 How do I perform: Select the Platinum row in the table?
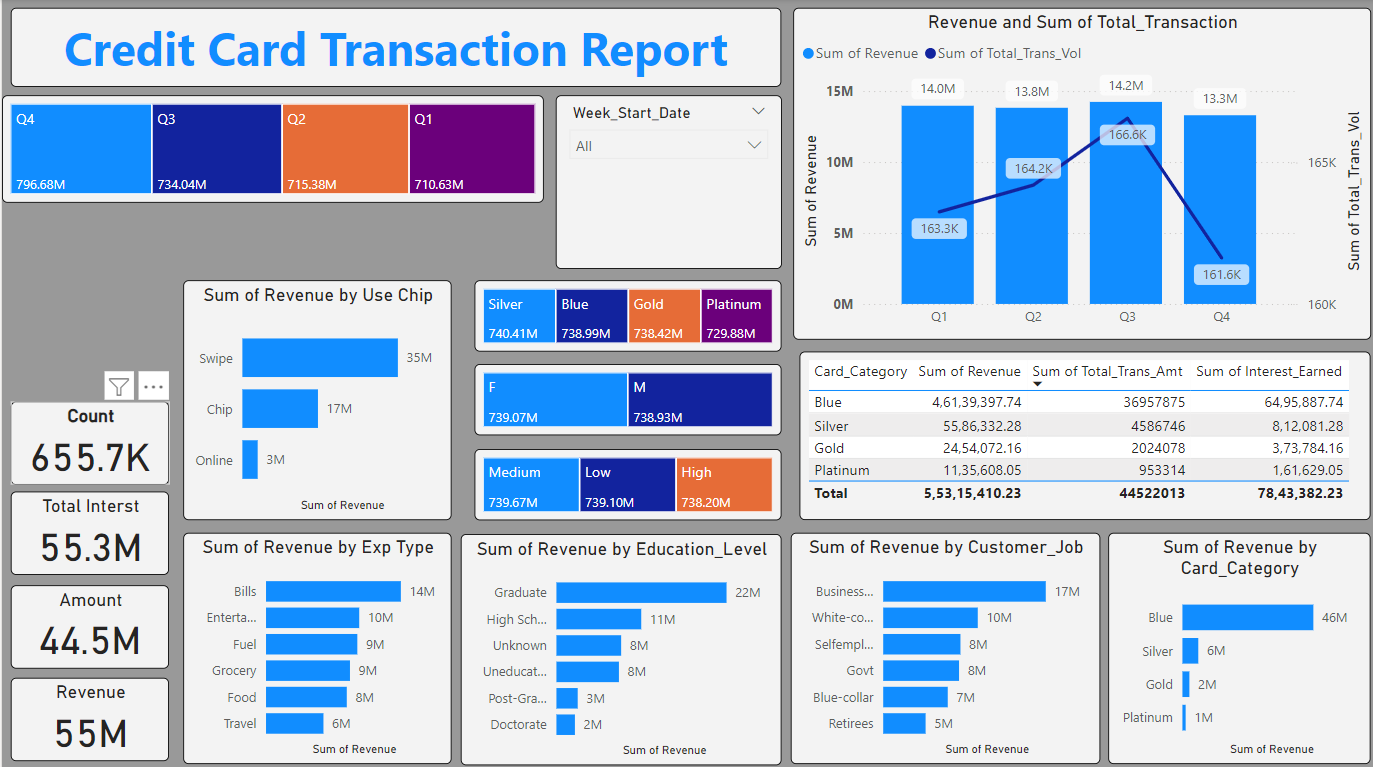click(x=841, y=470)
